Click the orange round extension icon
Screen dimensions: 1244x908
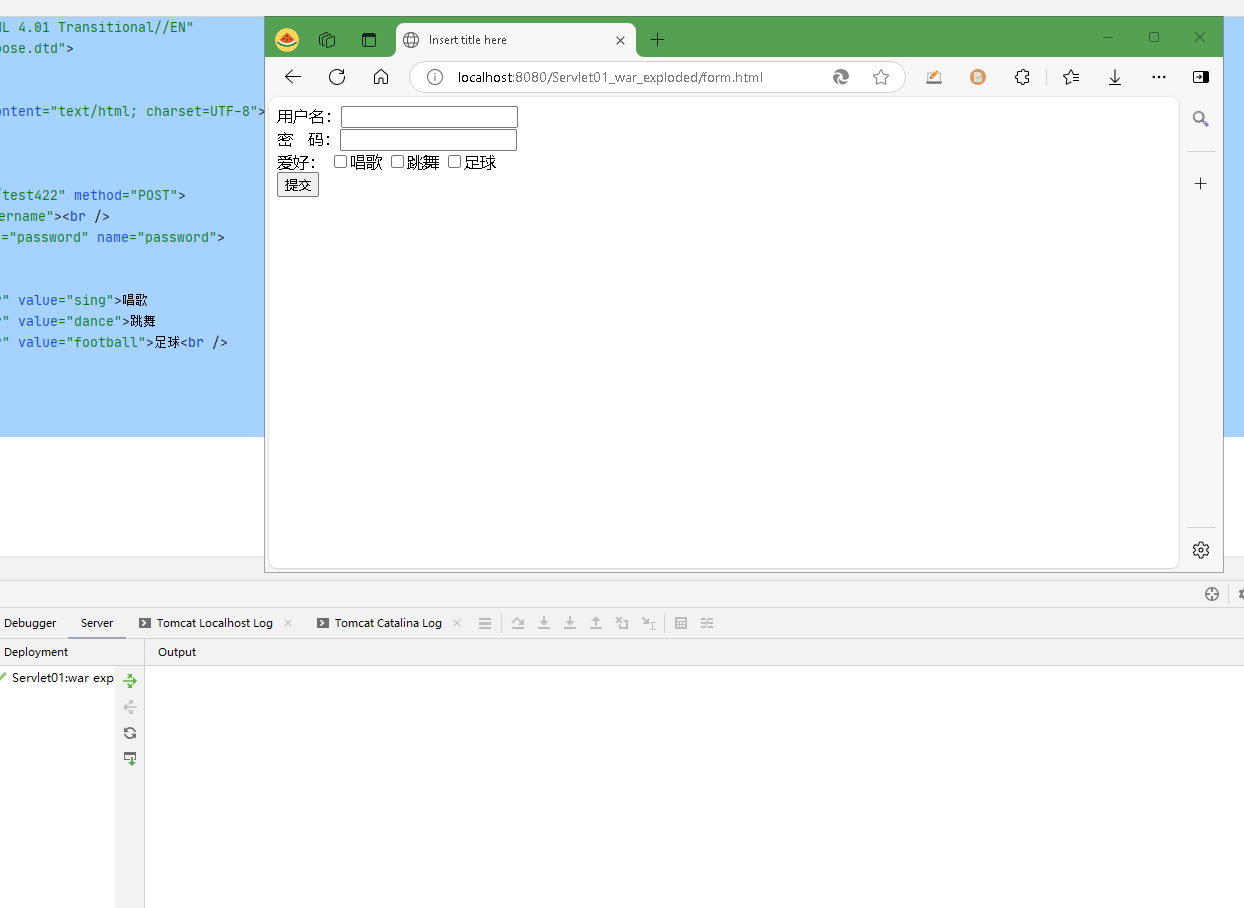click(x=978, y=77)
